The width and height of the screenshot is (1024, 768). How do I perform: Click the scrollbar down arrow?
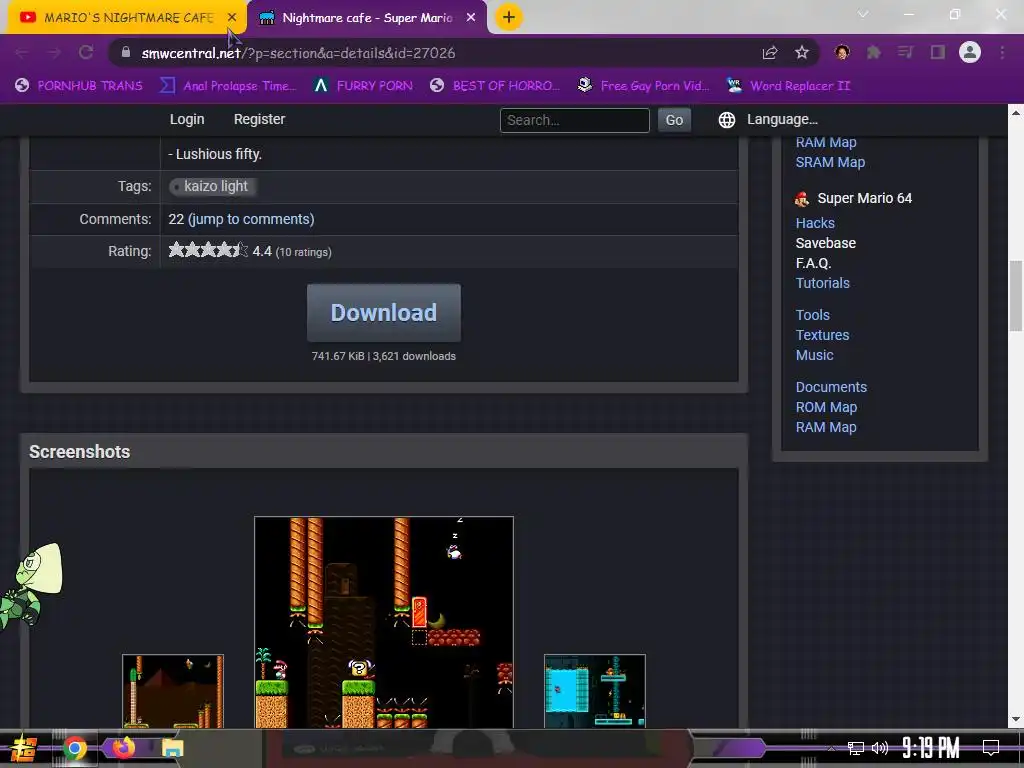[1016, 720]
